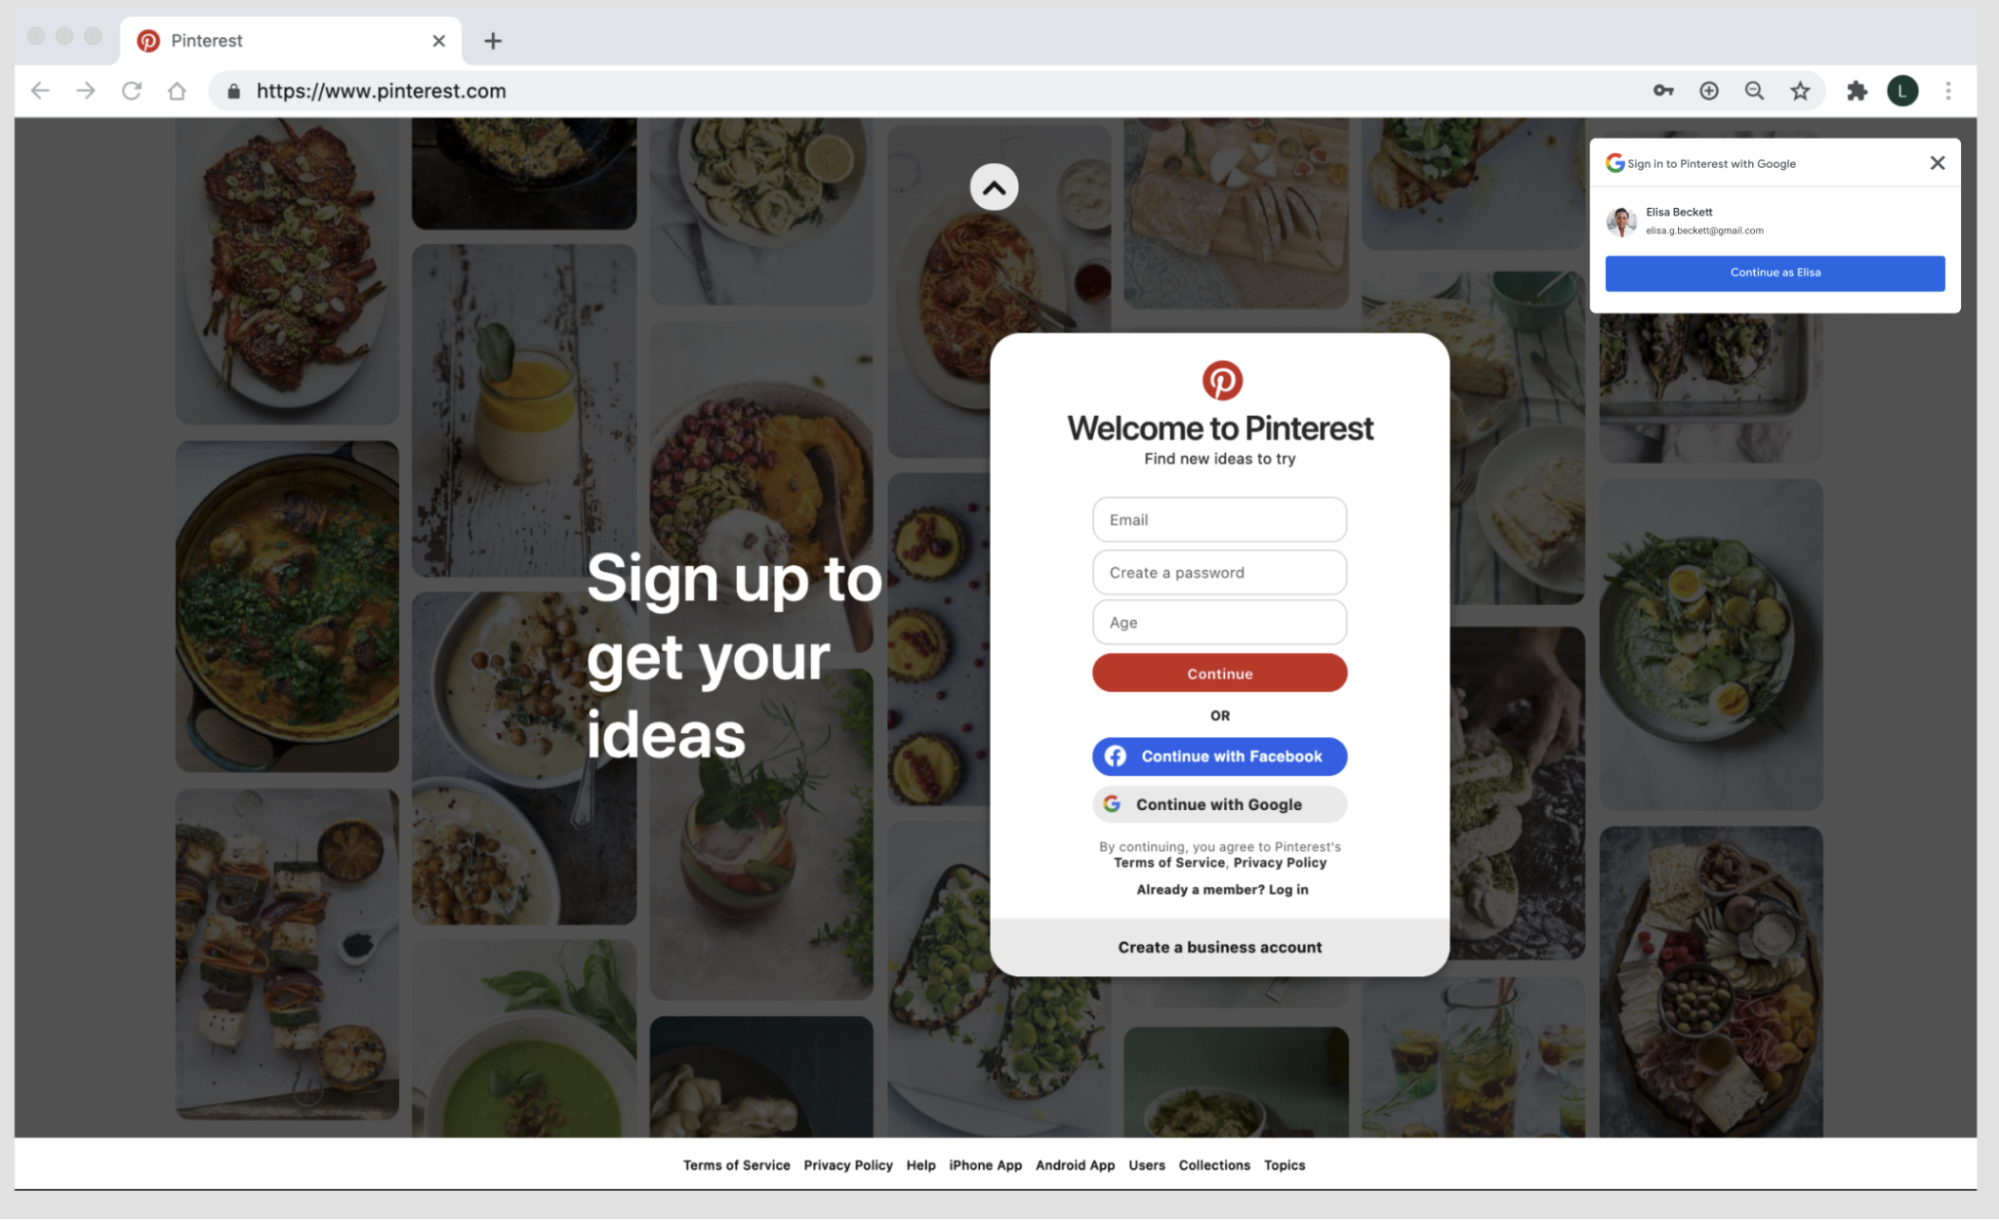The width and height of the screenshot is (1999, 1220).
Task: Click the scroll-up chevron arrow button
Action: pyautogui.click(x=994, y=187)
